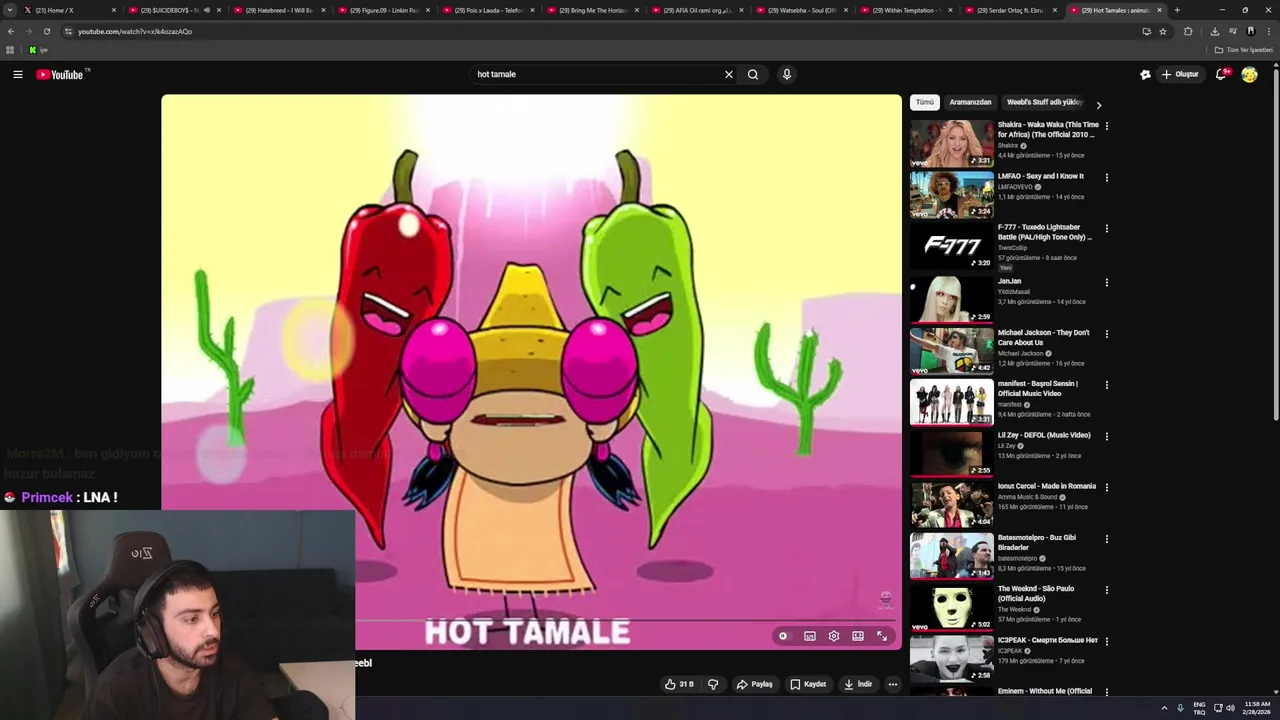This screenshot has width=1280, height=720.
Task: Open options for IC3PEAK video
Action: pyautogui.click(x=1106, y=642)
